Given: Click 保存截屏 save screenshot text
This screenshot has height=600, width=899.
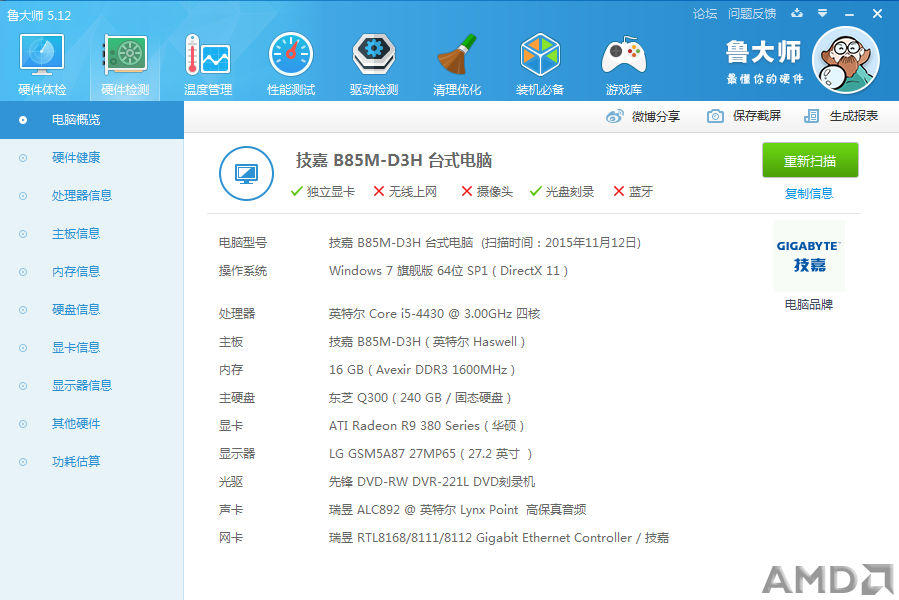Looking at the screenshot, I should click(756, 116).
